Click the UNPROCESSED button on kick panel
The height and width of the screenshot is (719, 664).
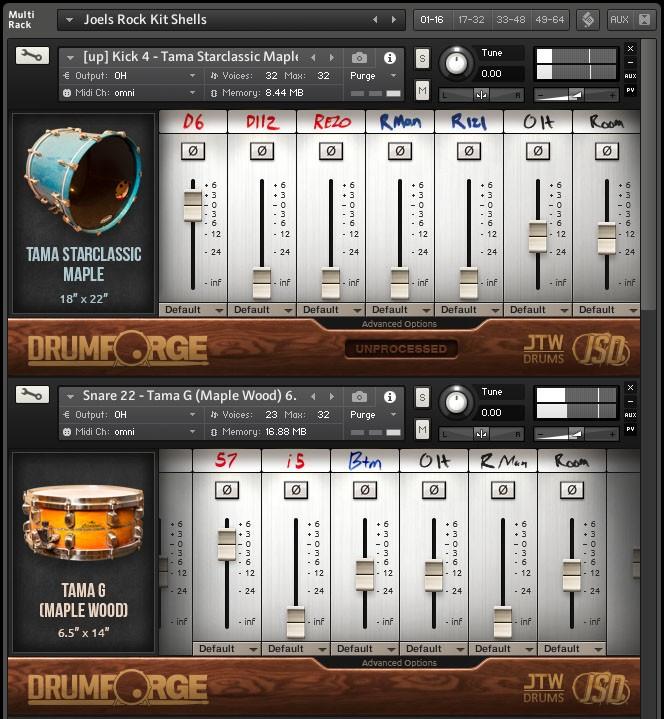[x=401, y=349]
